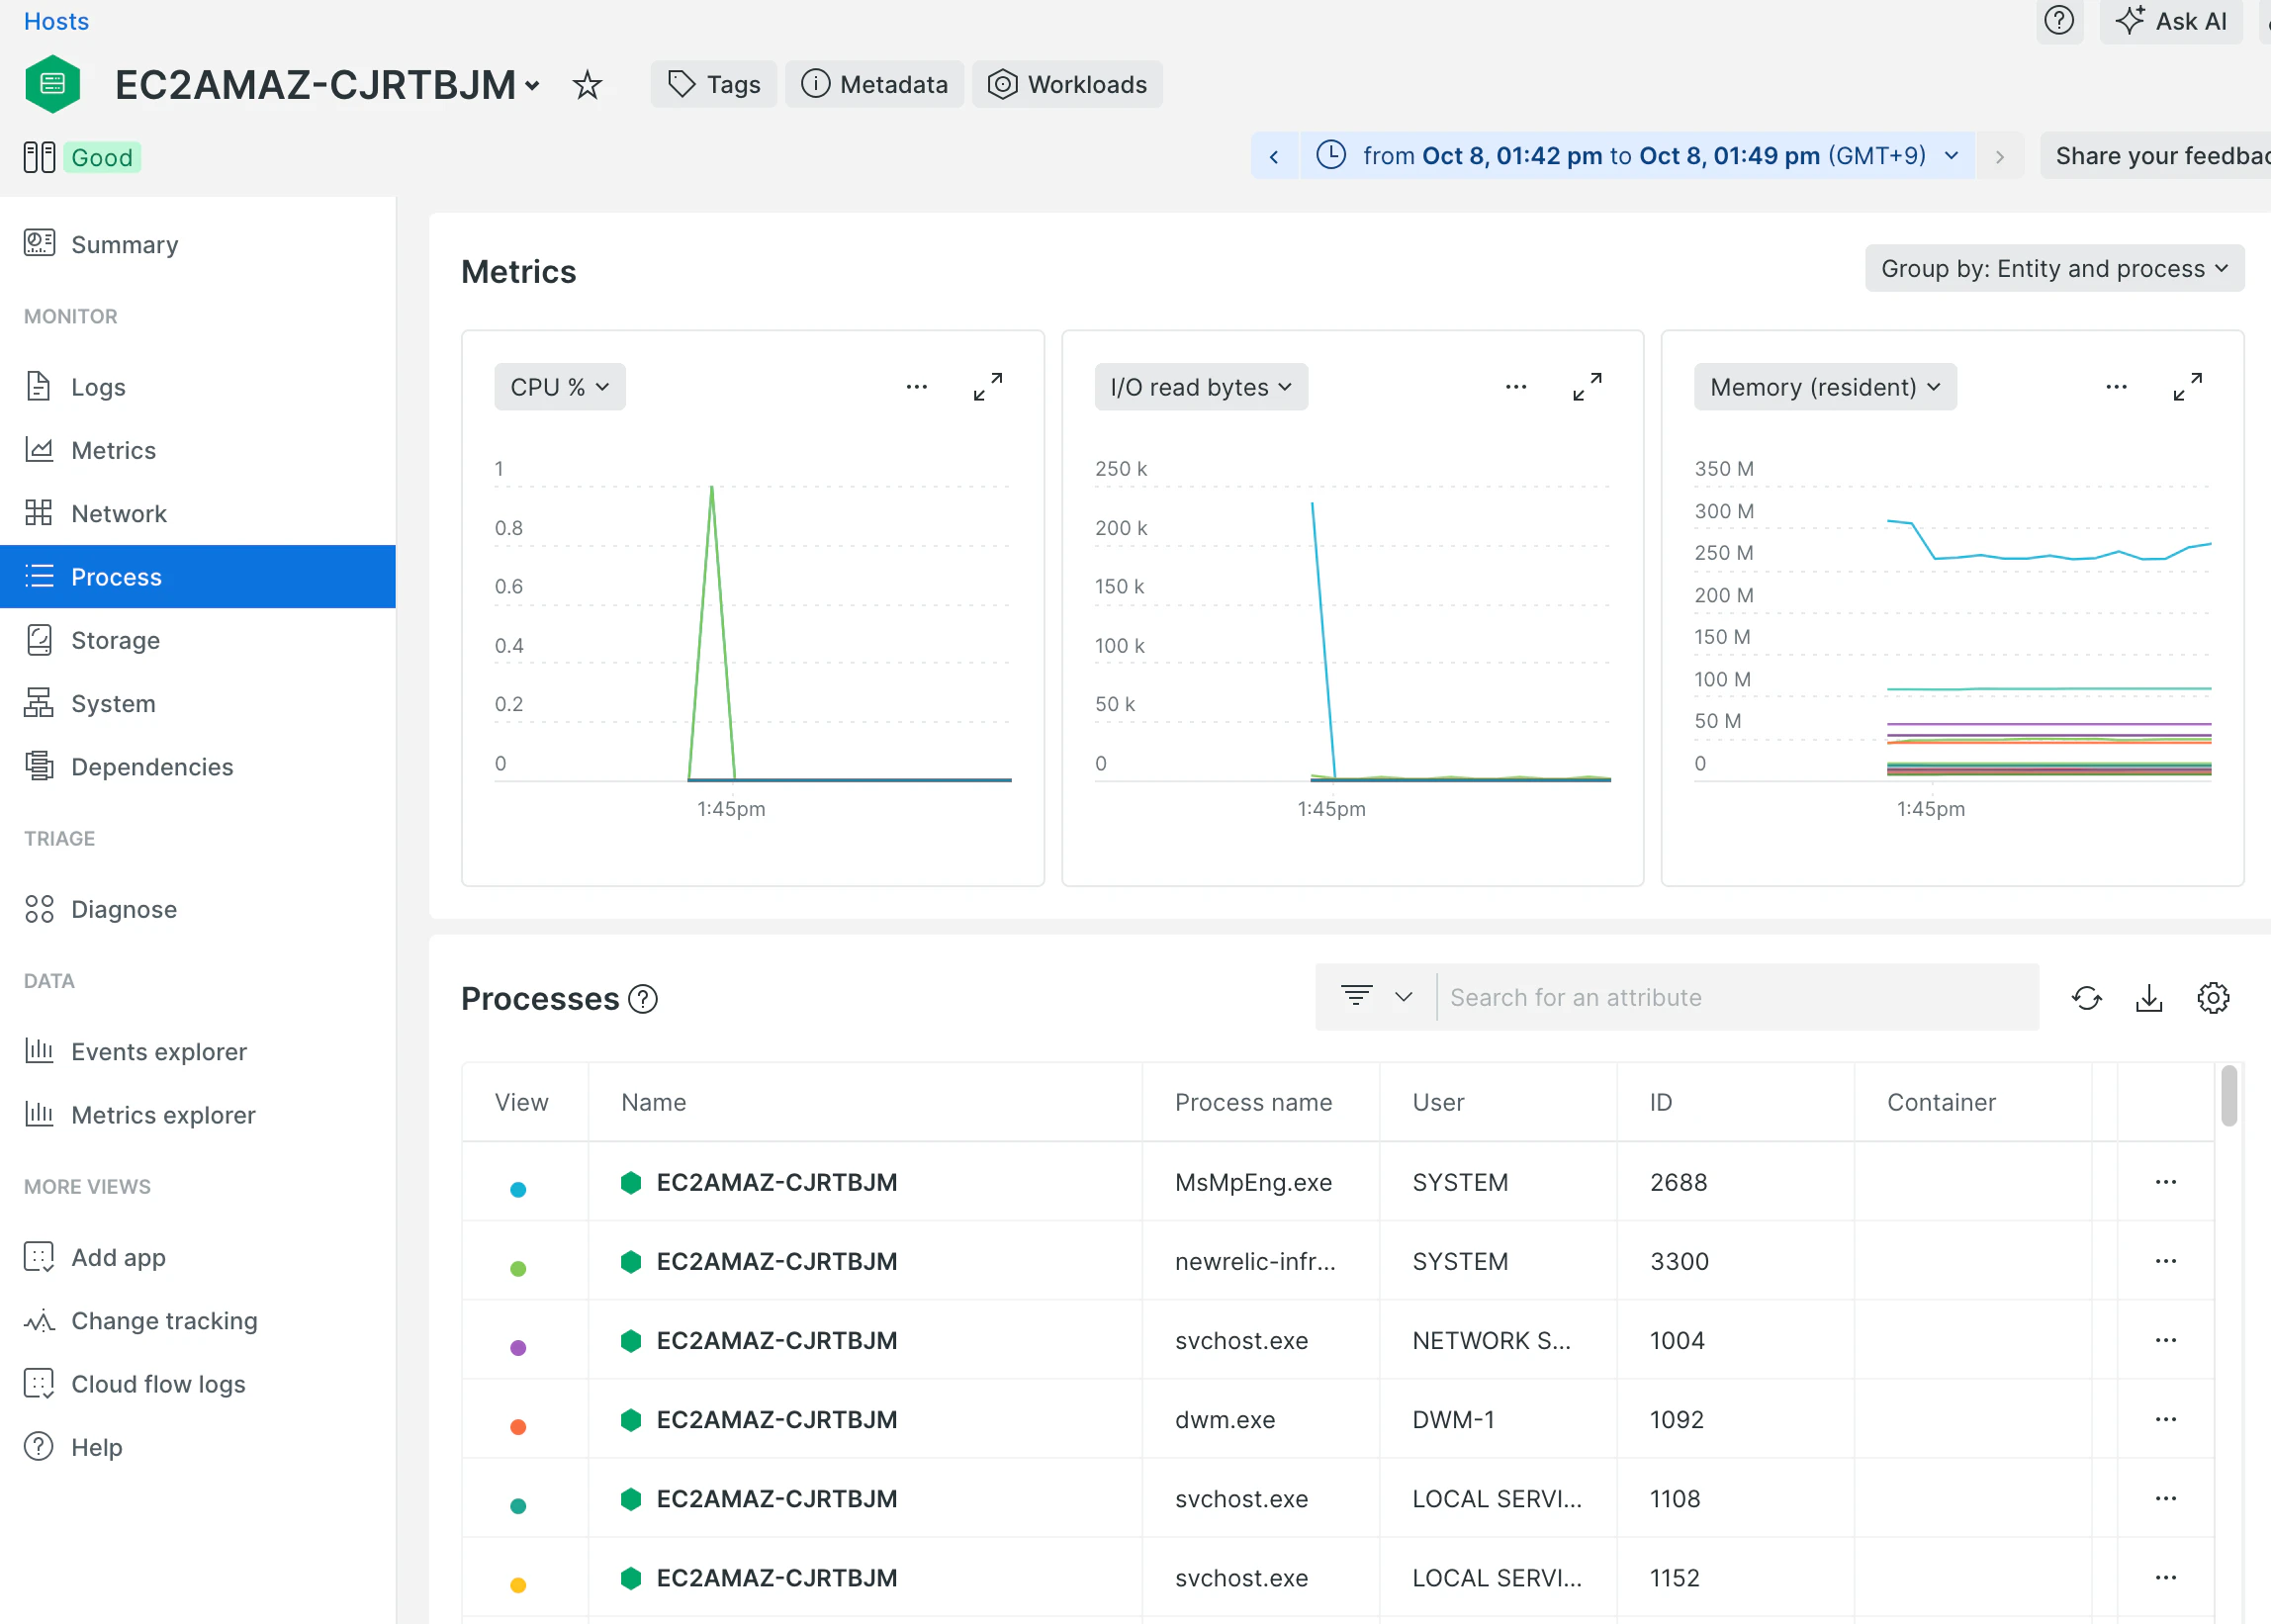2271x1624 pixels.
Task: Click the Hosts breadcrumb link
Action: click(56, 21)
